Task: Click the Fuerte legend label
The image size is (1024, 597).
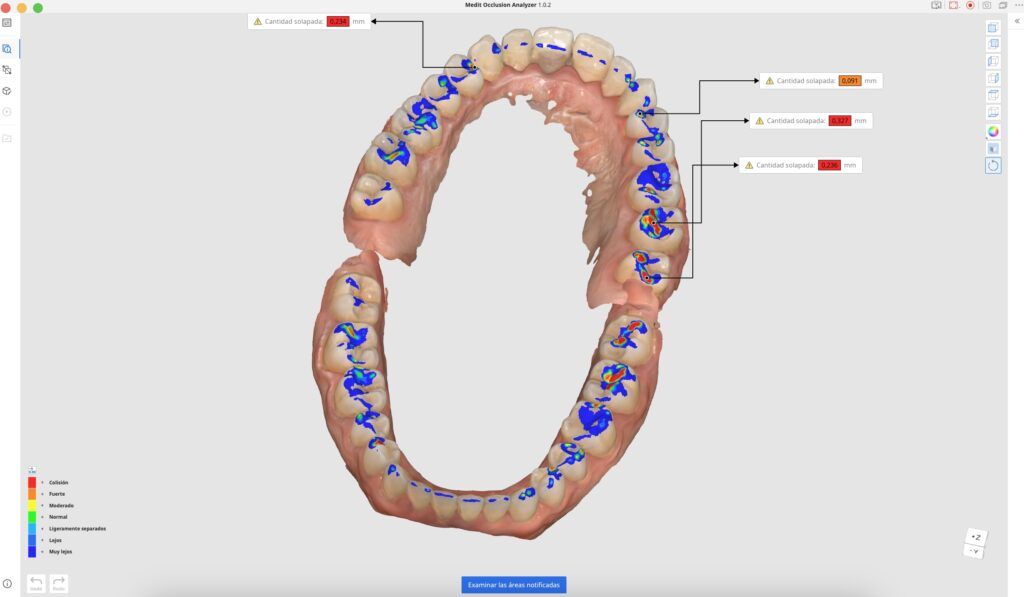Action: click(x=57, y=494)
